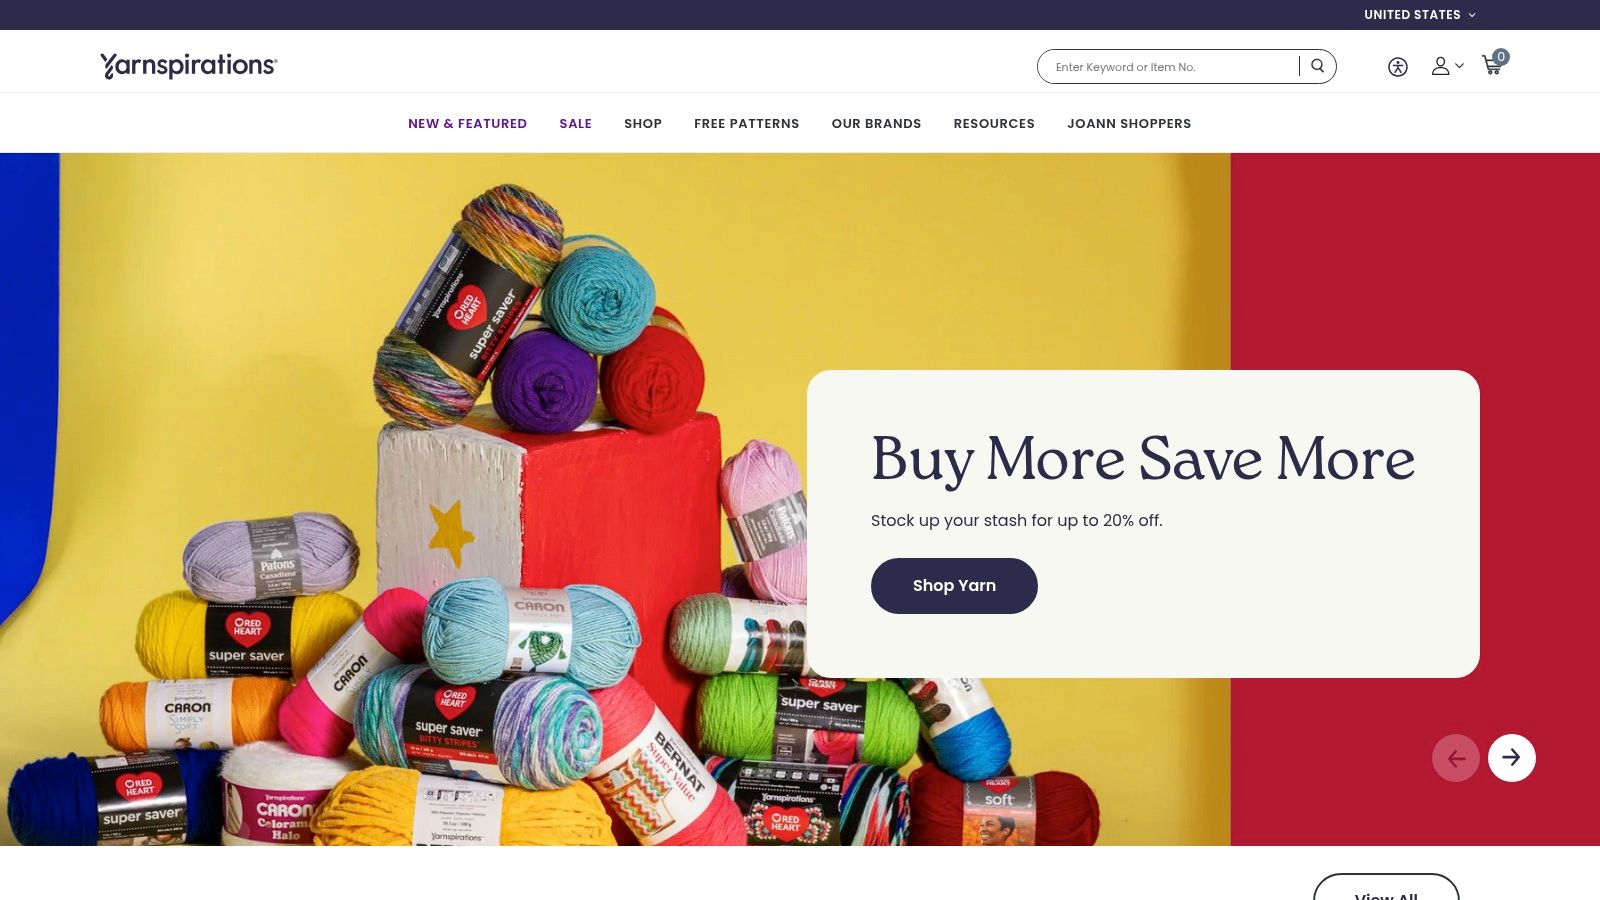The height and width of the screenshot is (900, 1600).
Task: View the shopping cart
Action: coord(1494,64)
